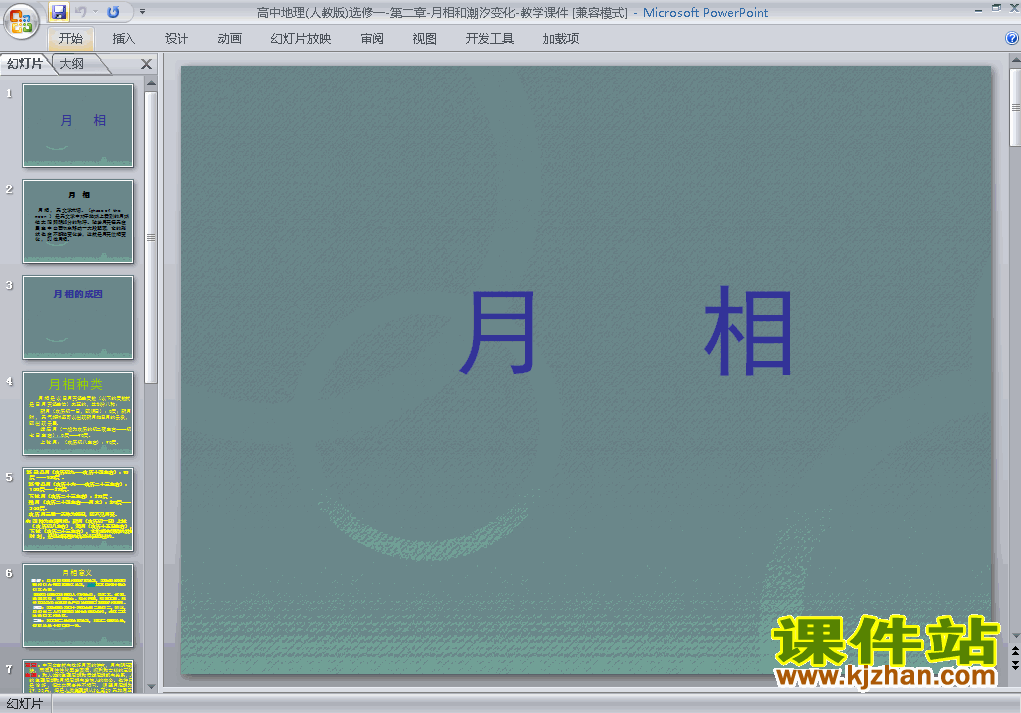Screen dimensions: 1021x713
Task: Click the thumbnail pane scroll-up arrow
Action: pos(151,83)
